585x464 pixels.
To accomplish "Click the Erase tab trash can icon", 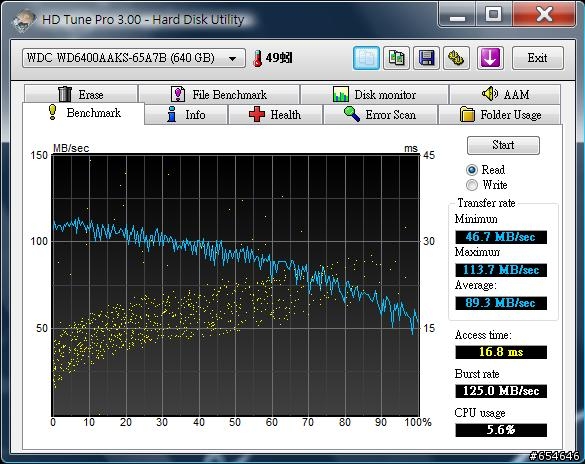I will coord(65,94).
